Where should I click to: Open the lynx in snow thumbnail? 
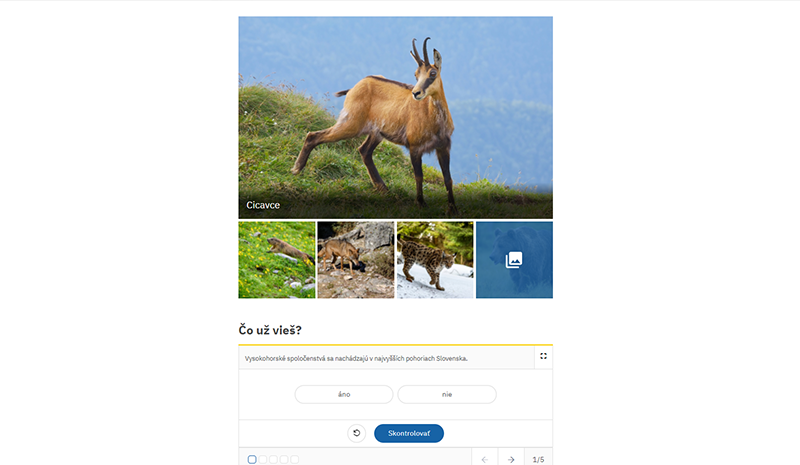(x=435, y=260)
